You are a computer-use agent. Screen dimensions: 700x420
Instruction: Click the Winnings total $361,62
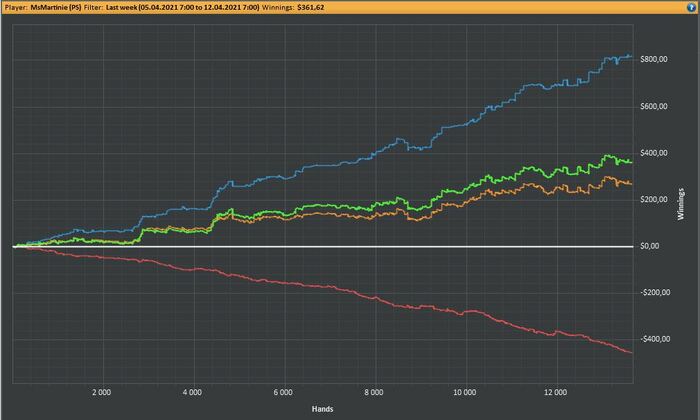tap(311, 8)
